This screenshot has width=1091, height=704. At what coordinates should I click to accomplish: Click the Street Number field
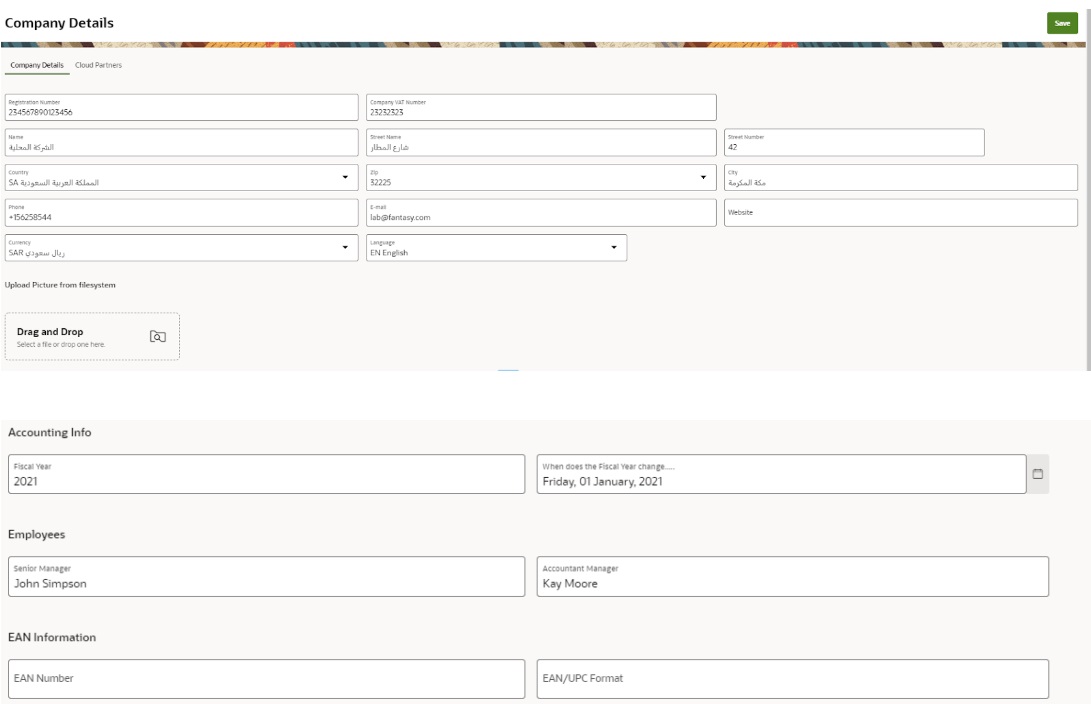tap(854, 142)
